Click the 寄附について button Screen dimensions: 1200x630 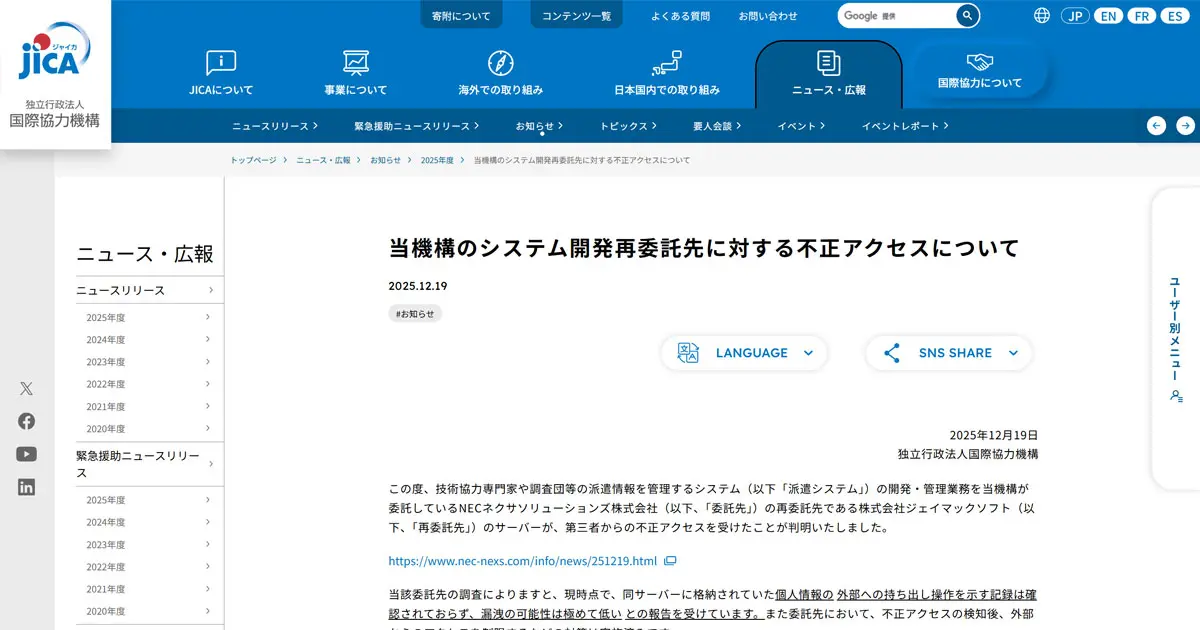[x=461, y=16]
